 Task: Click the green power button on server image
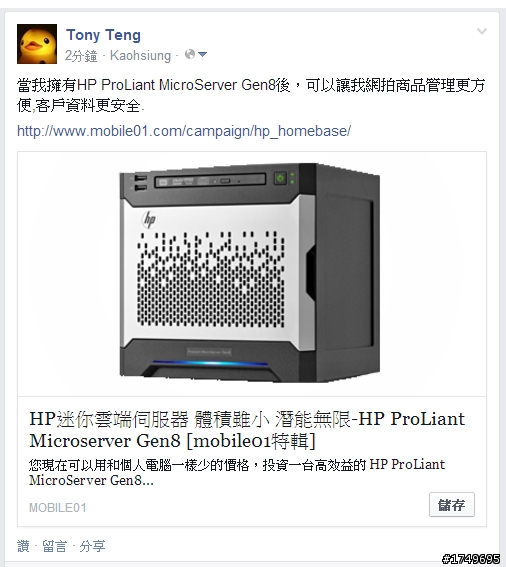[280, 178]
